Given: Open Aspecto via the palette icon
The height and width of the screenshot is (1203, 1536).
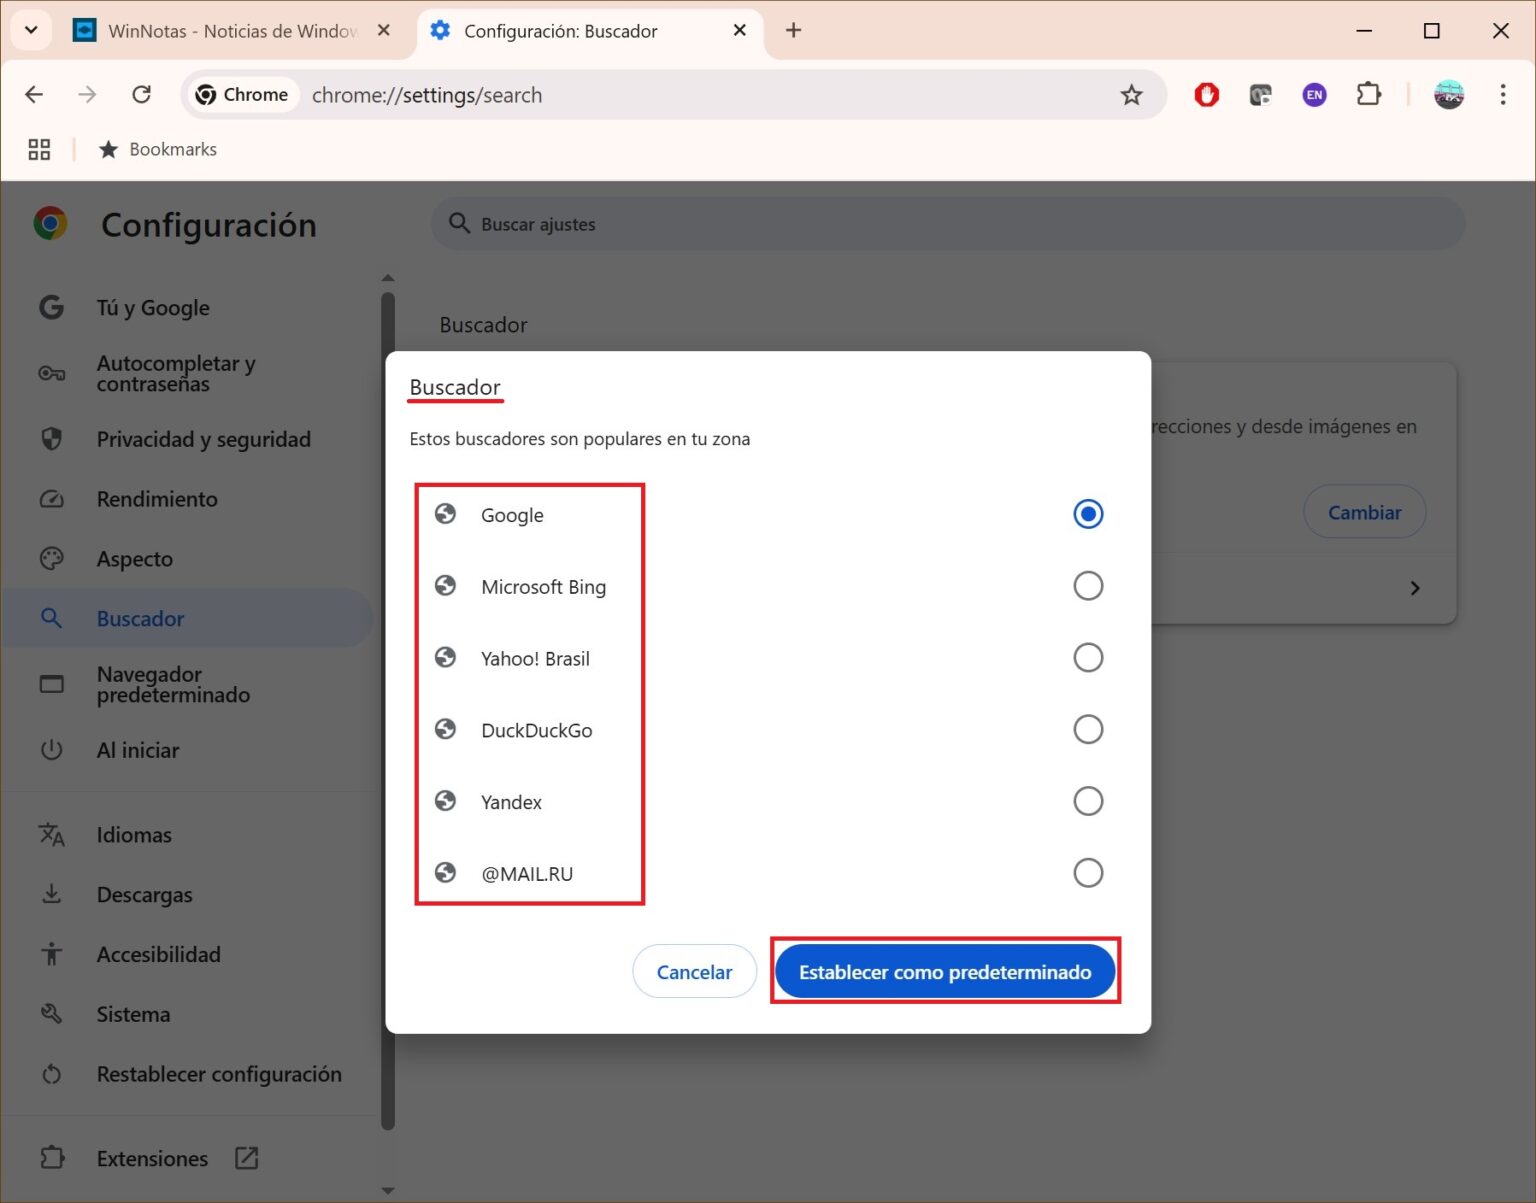Looking at the screenshot, I should 51,558.
